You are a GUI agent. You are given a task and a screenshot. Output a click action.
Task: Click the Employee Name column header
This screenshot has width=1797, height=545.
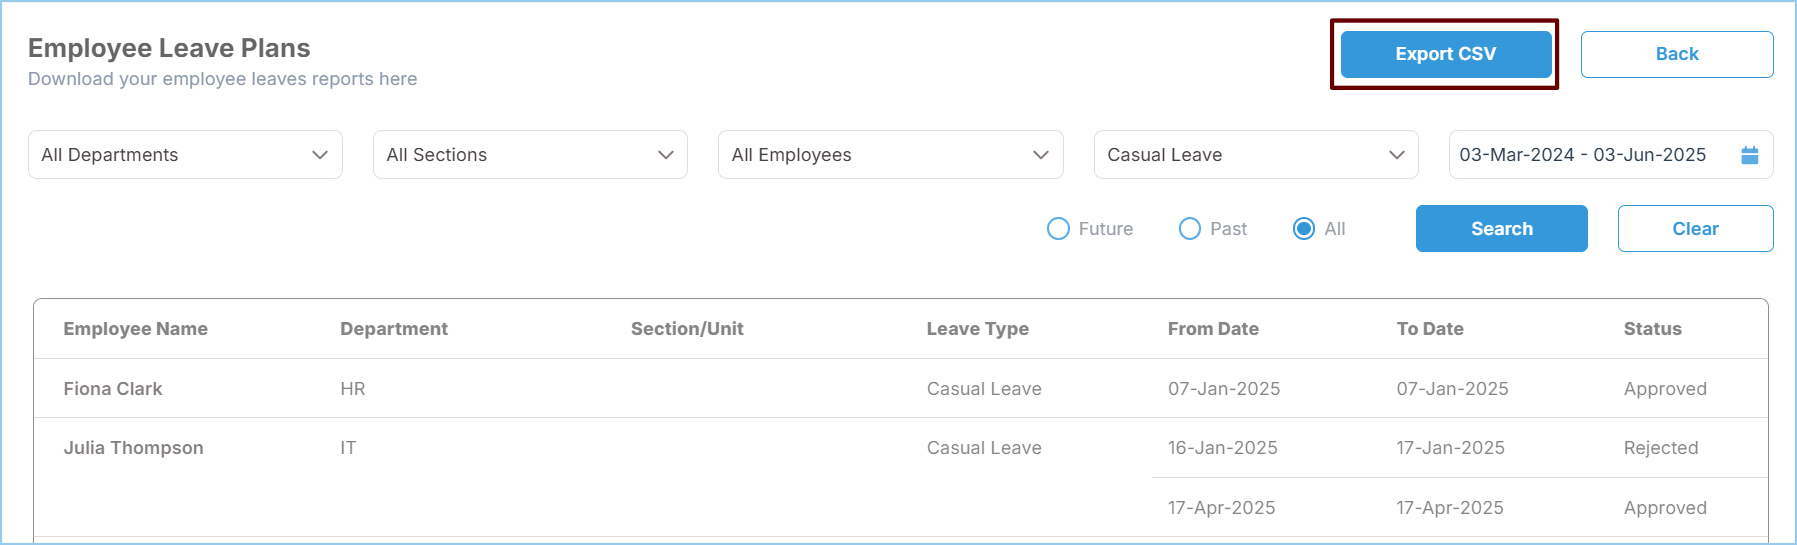click(136, 329)
